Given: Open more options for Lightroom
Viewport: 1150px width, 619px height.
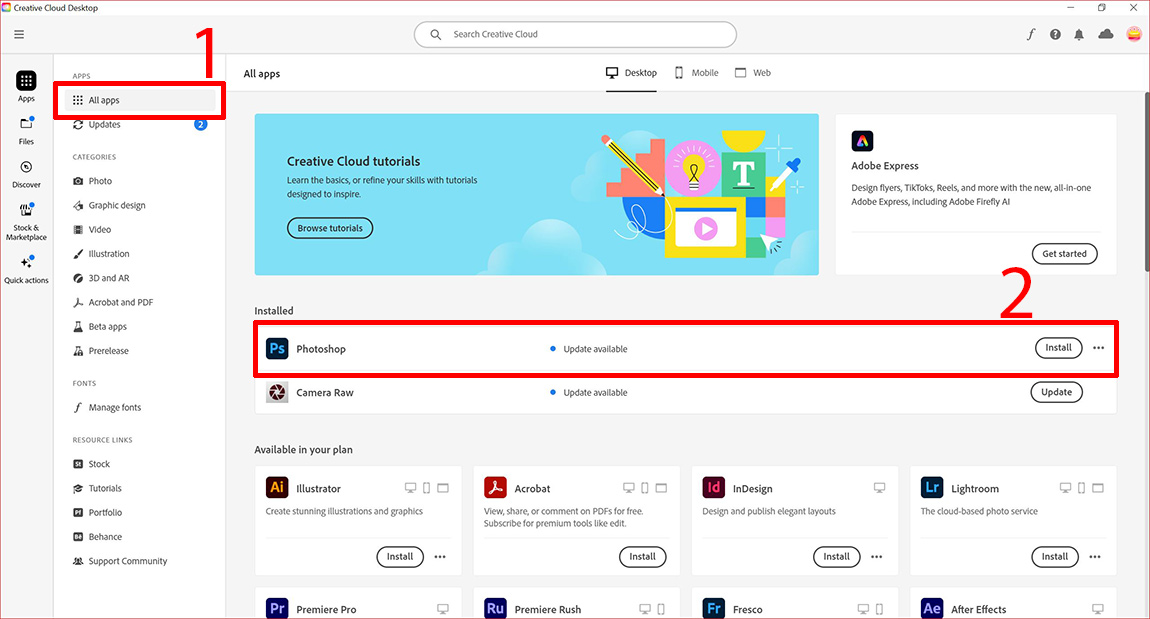Looking at the screenshot, I should (x=1095, y=557).
